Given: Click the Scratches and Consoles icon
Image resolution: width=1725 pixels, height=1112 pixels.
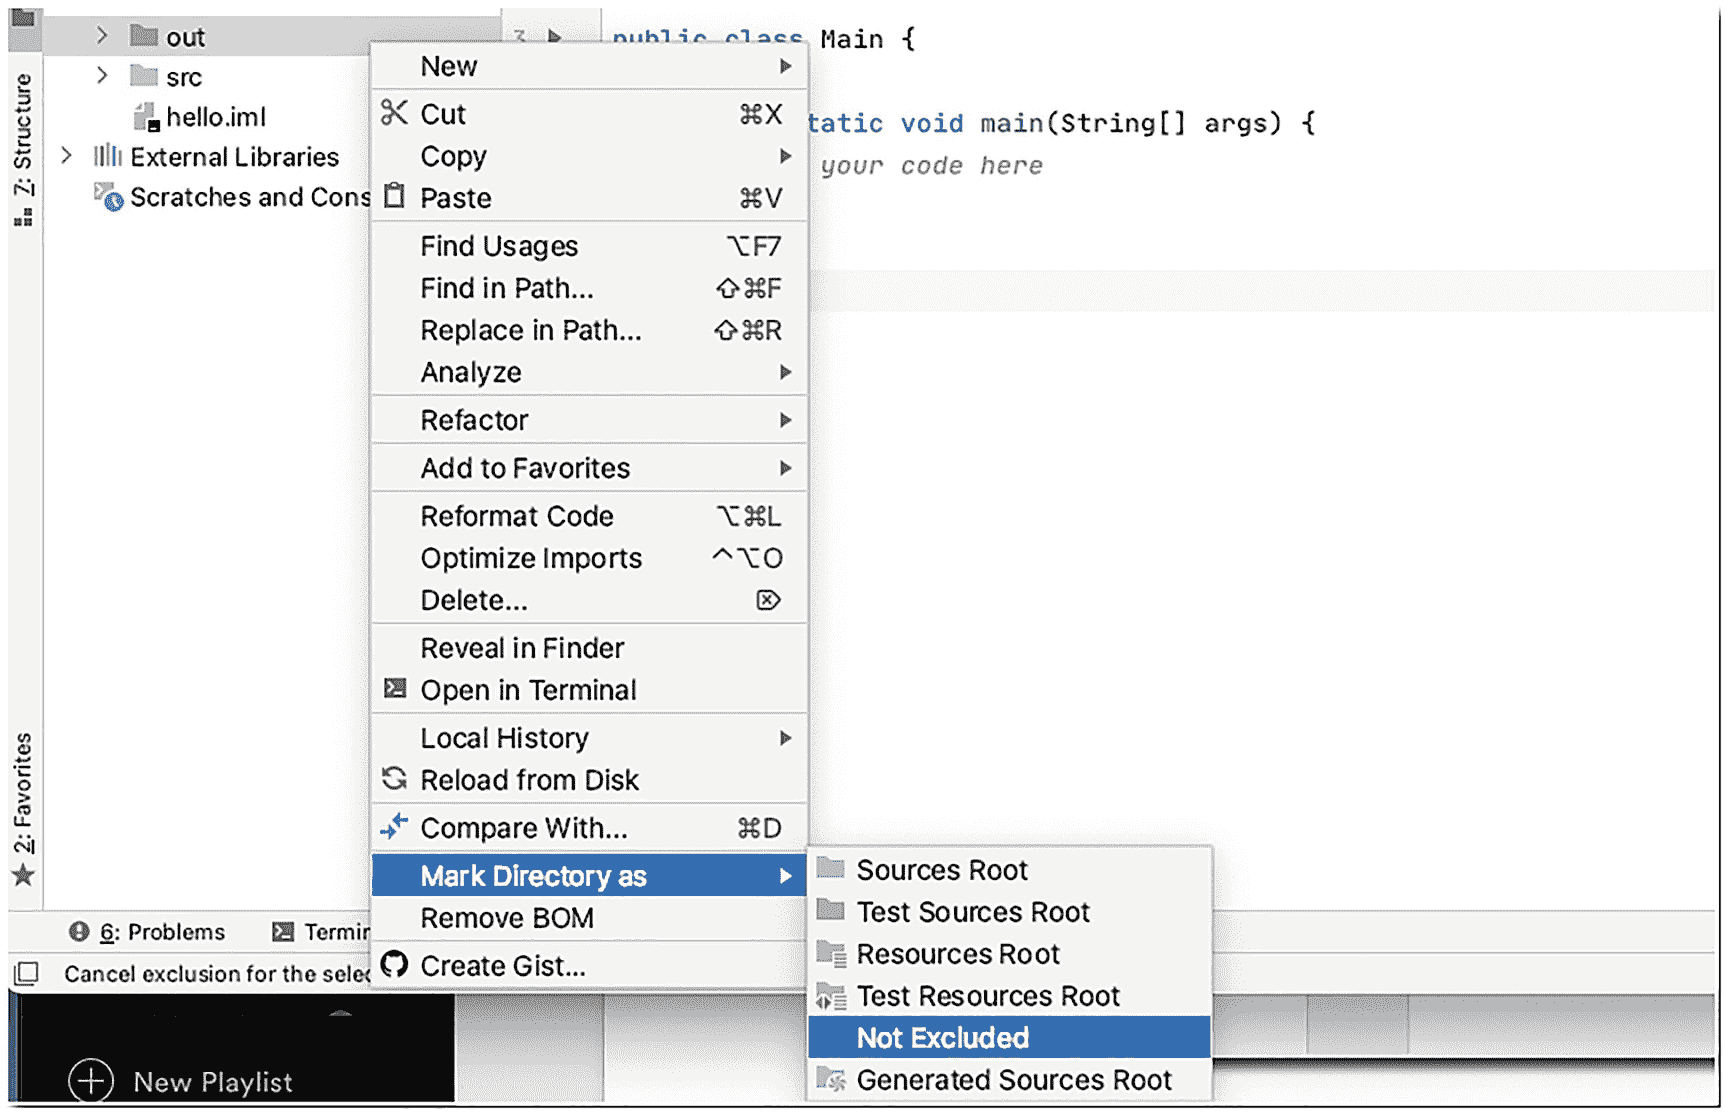Looking at the screenshot, I should click(108, 196).
